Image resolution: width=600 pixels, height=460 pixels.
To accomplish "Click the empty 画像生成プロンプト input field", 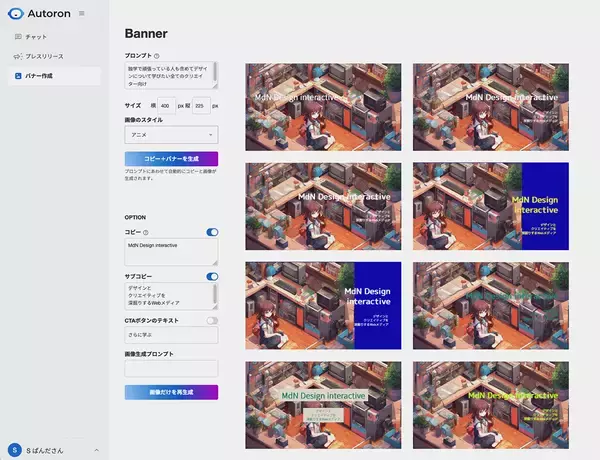I will (x=171, y=368).
